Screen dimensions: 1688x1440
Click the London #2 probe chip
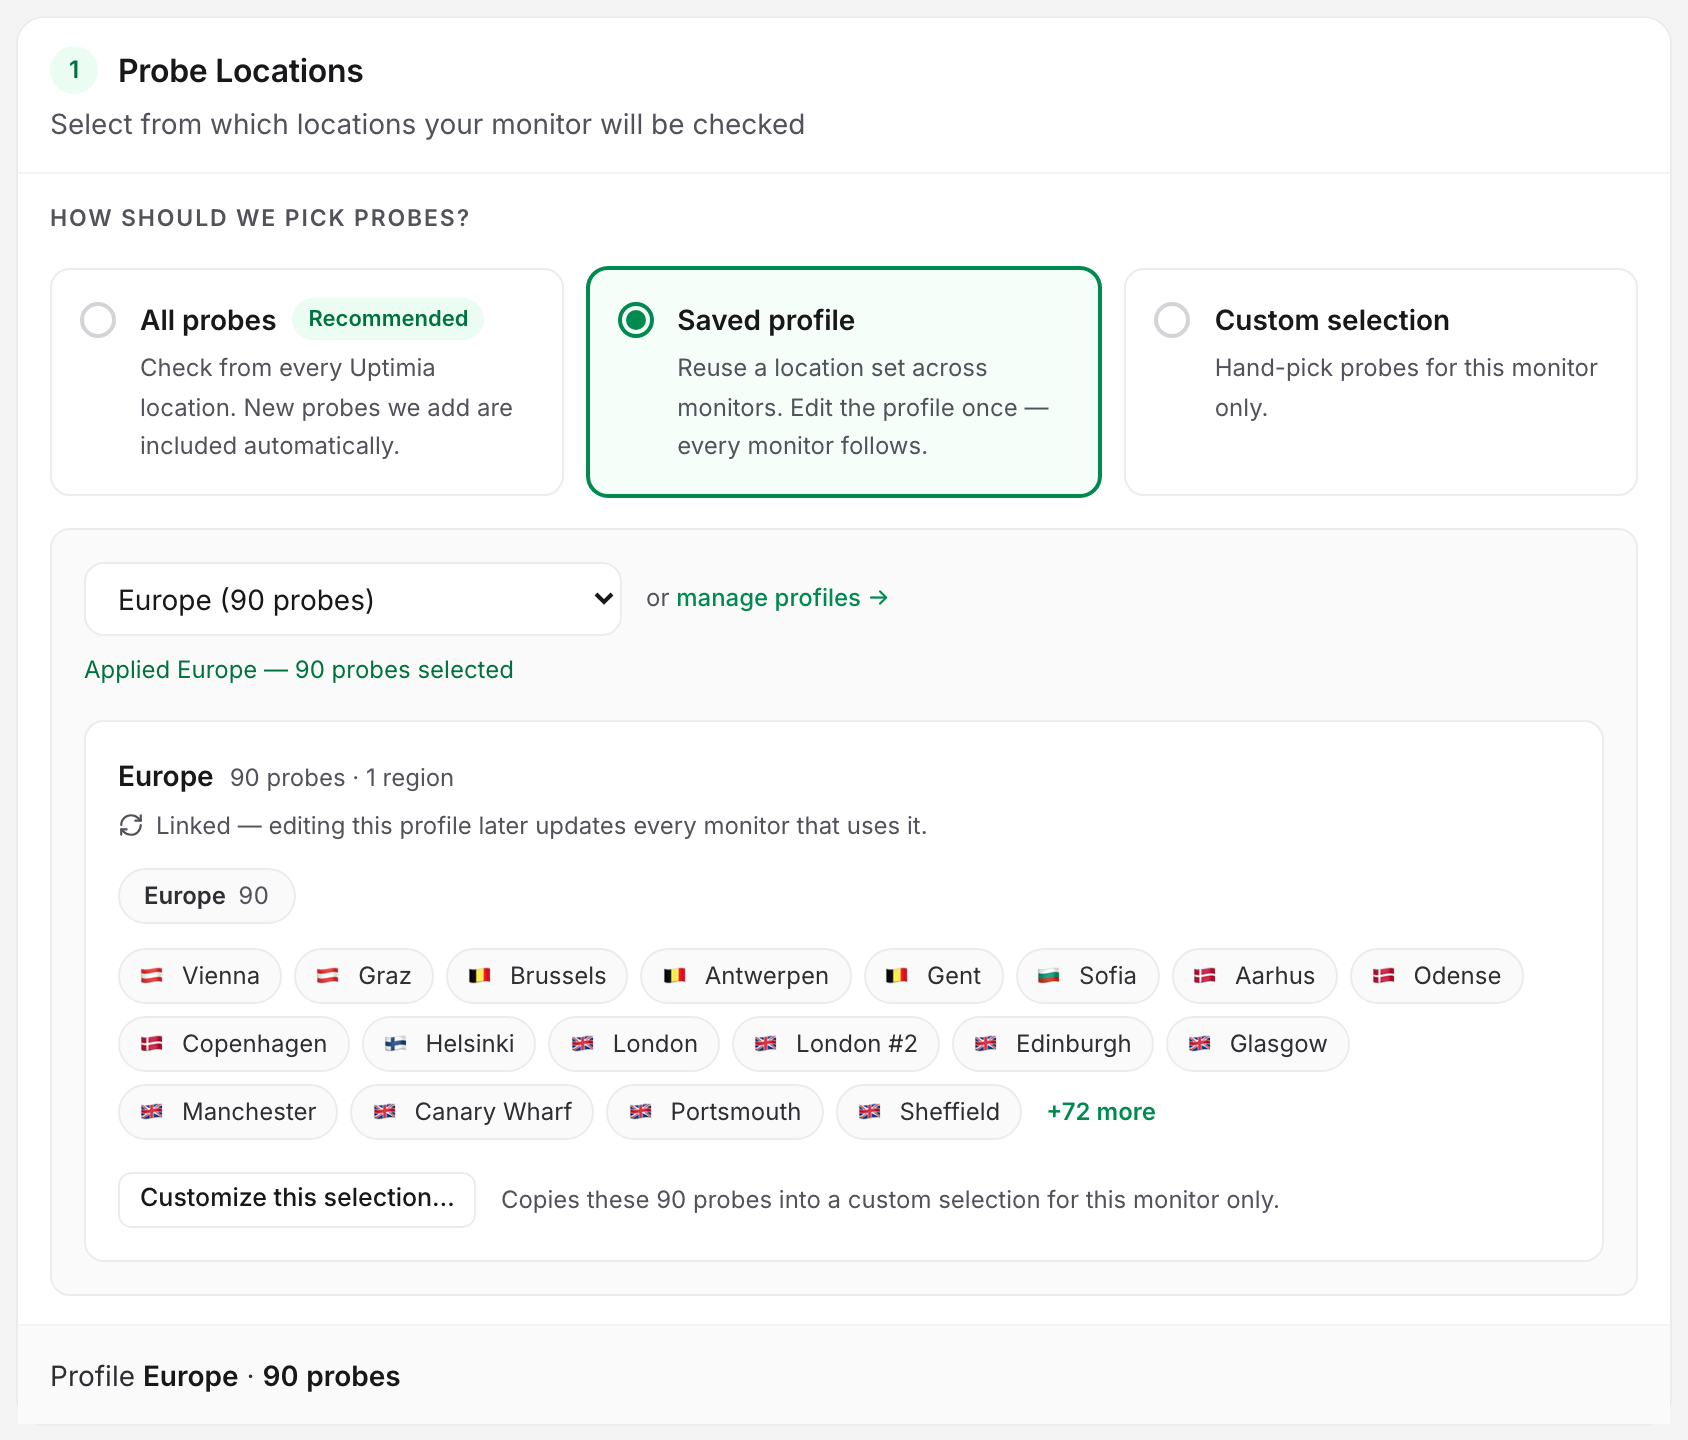[836, 1044]
